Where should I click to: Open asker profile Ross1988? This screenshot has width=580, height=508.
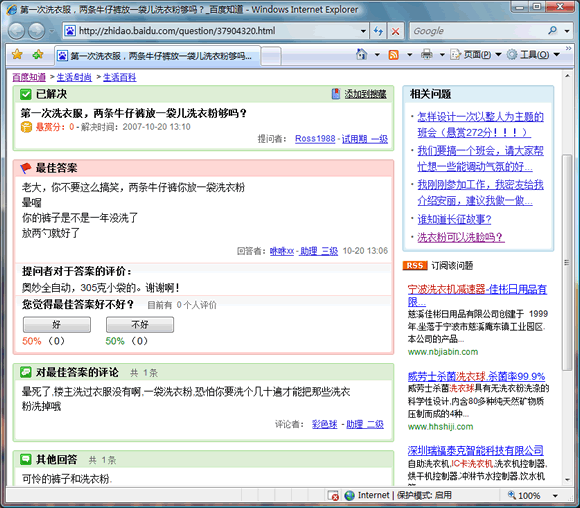pos(315,139)
